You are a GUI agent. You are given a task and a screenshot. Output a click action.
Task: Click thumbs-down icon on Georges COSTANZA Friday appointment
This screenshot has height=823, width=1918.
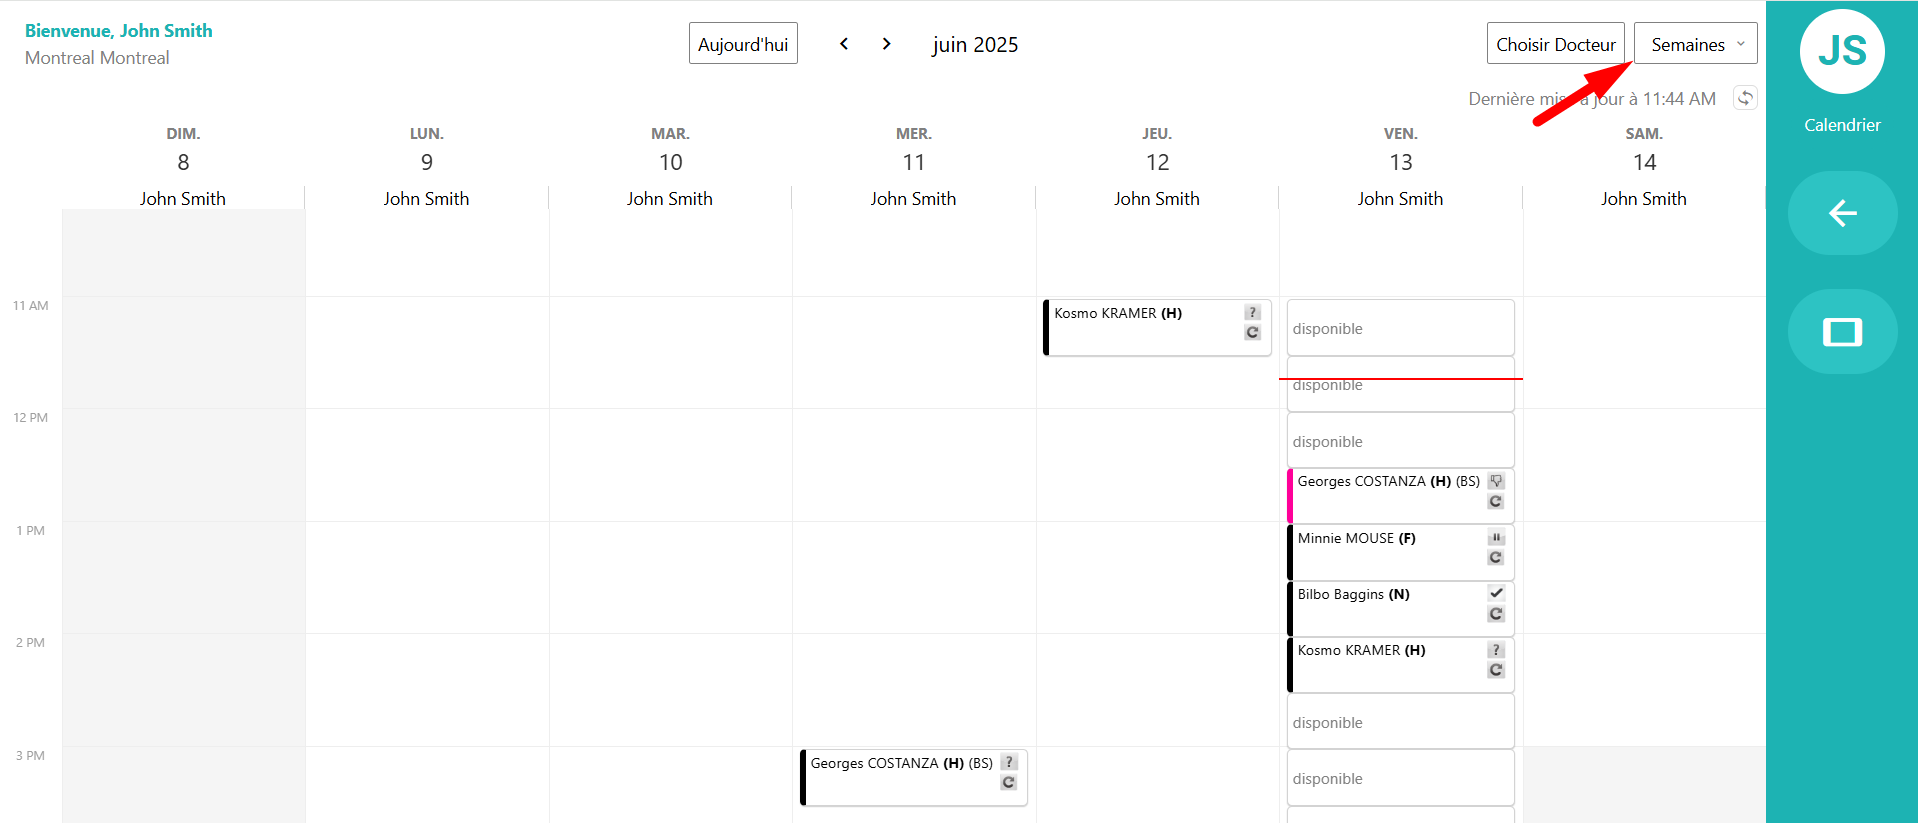click(1495, 481)
